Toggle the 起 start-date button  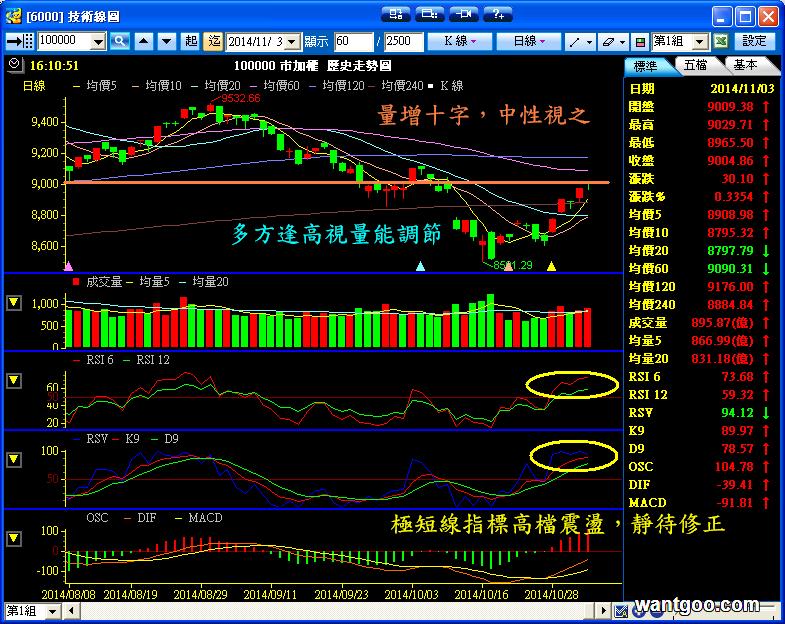pos(191,41)
